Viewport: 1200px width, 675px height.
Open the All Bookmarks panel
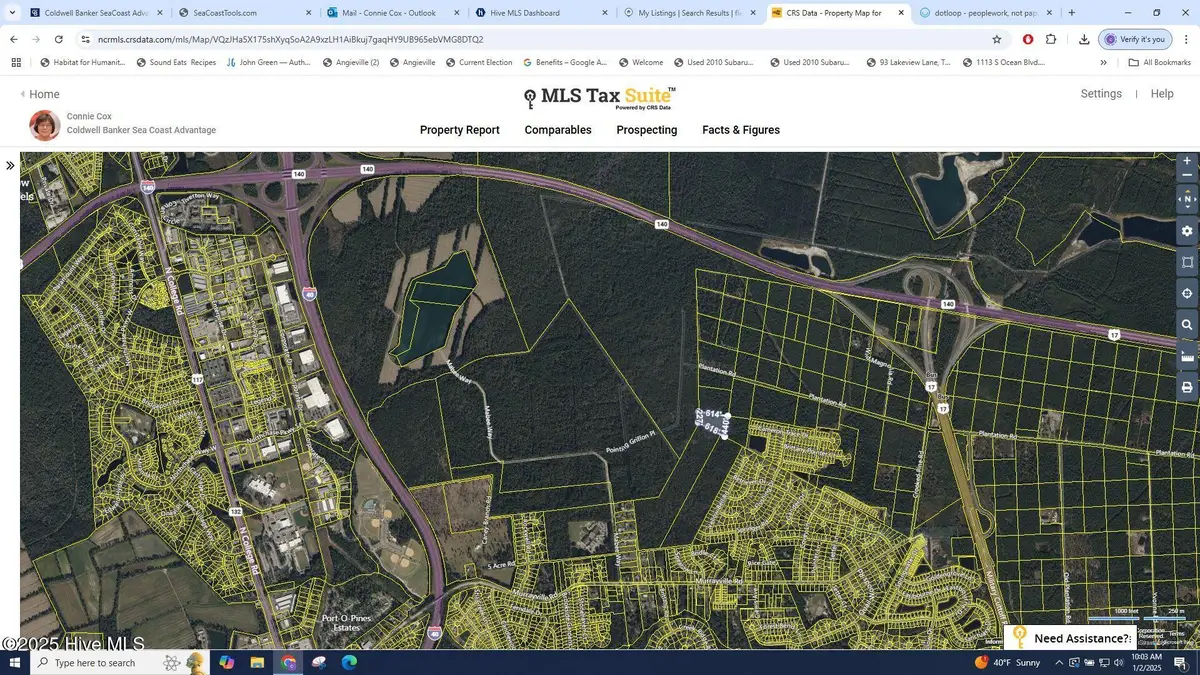tap(1160, 61)
